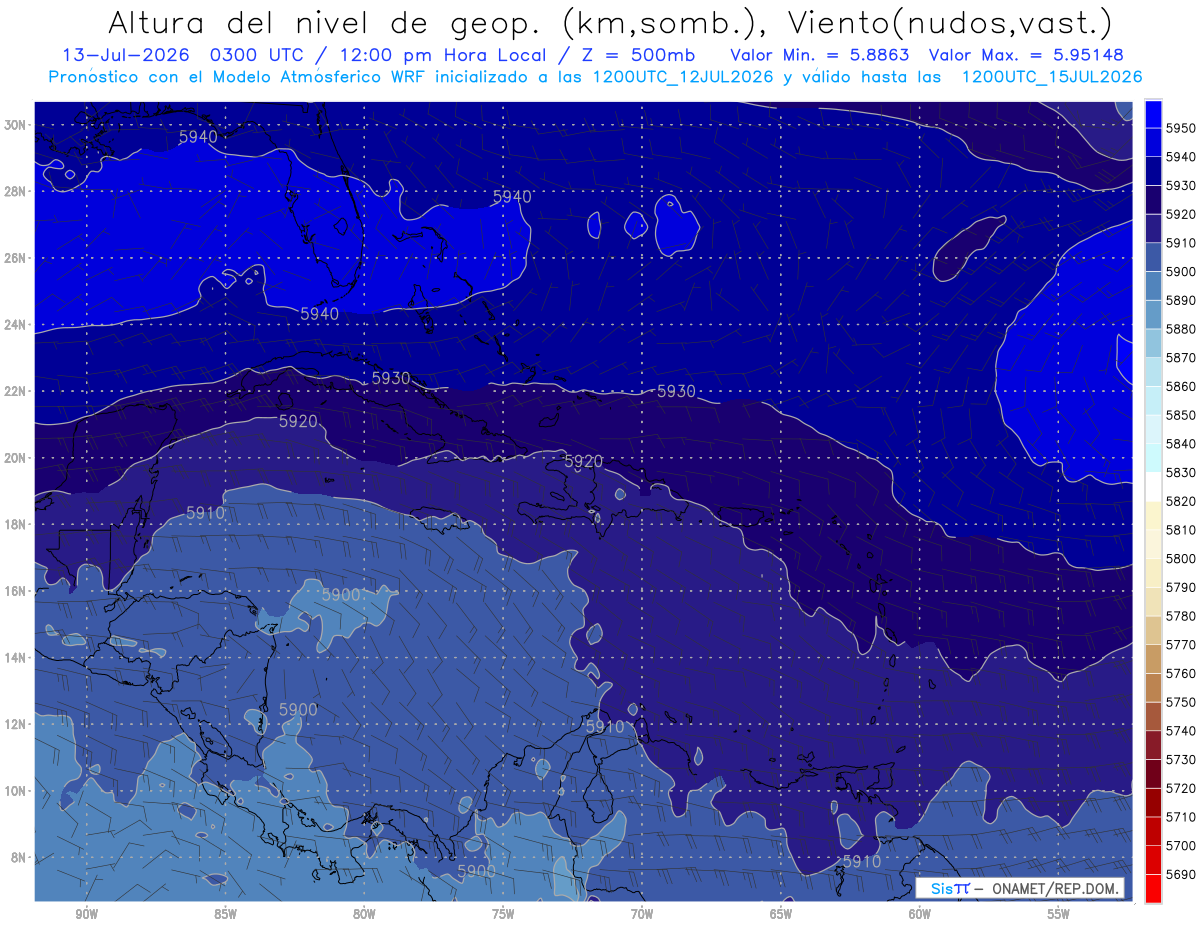Click the 5780 value on the color legend
This screenshot has height=927, width=1200.
point(1181,616)
